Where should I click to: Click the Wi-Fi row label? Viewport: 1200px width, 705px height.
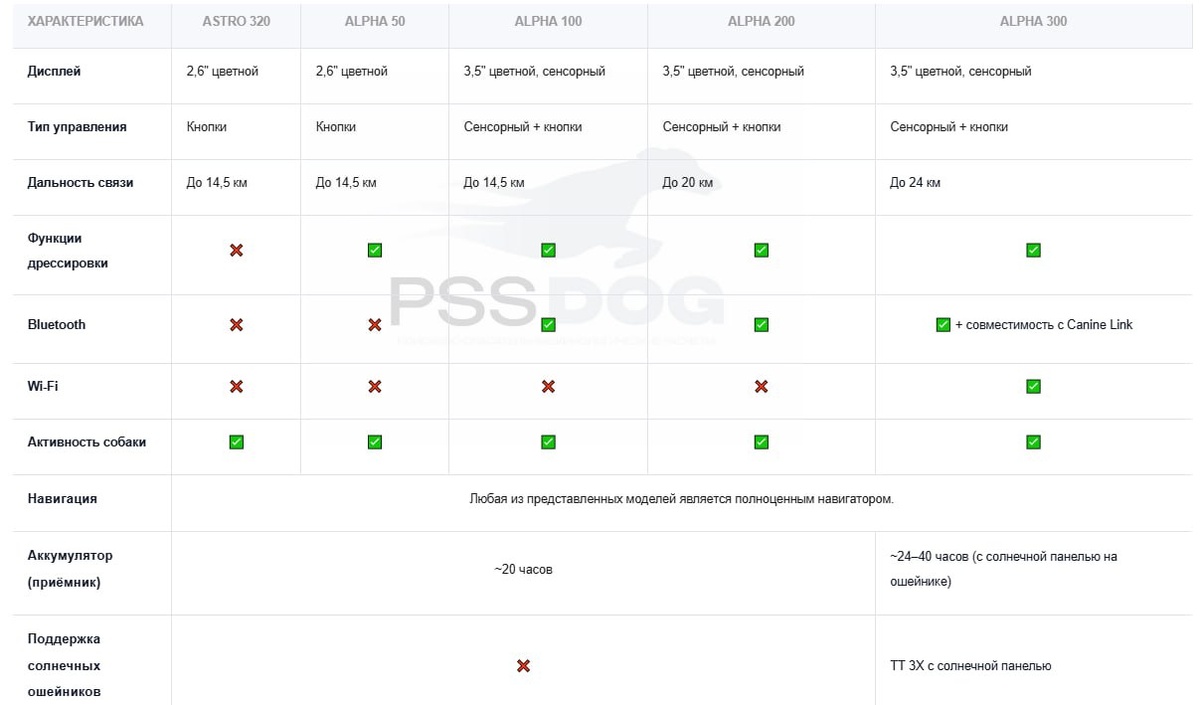tap(43, 386)
